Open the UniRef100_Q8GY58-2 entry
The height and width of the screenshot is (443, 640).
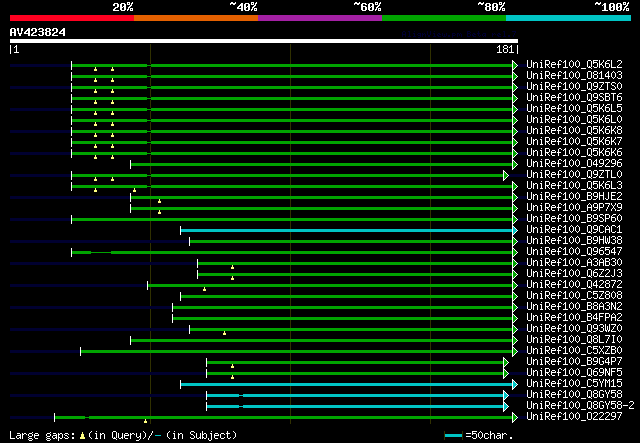pyautogui.click(x=580, y=406)
